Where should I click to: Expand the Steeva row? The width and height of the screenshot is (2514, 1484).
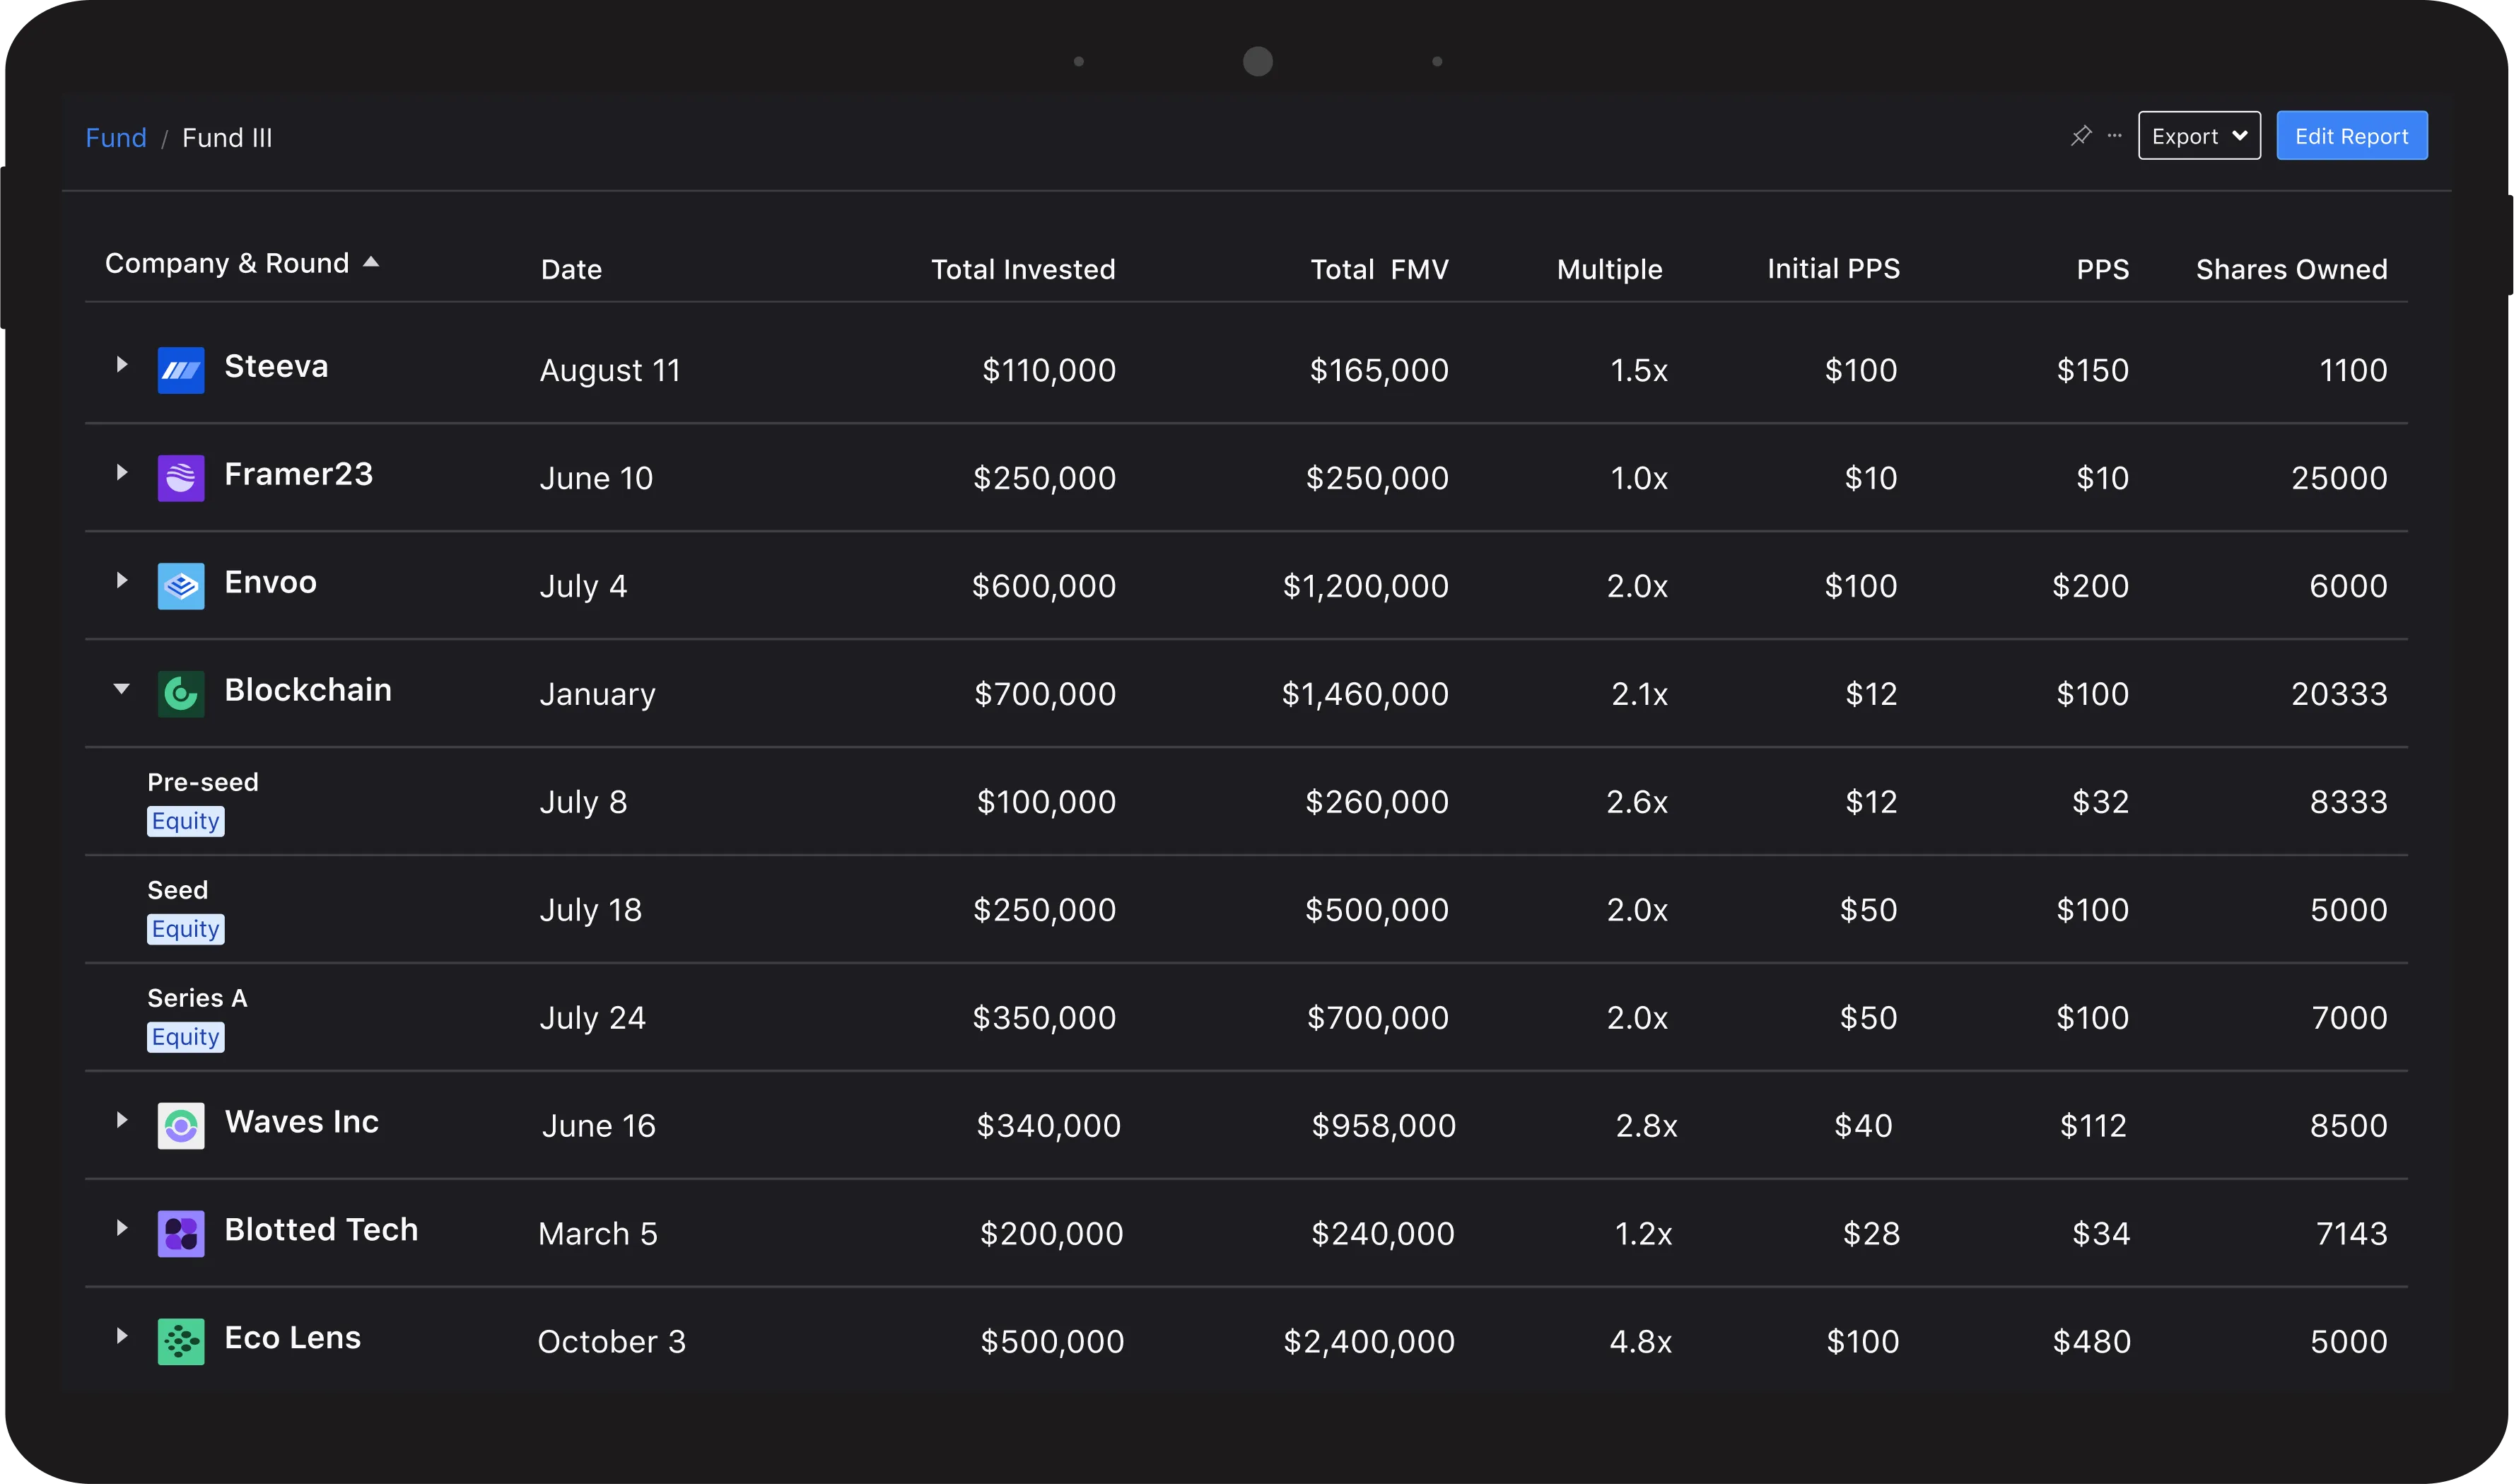pos(122,365)
